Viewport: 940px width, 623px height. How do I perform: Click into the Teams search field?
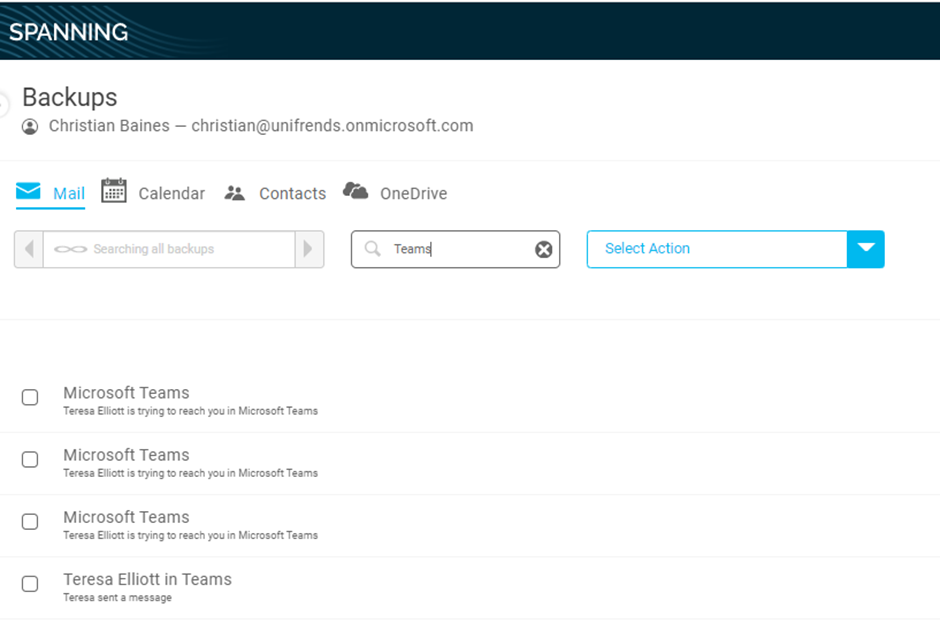456,249
